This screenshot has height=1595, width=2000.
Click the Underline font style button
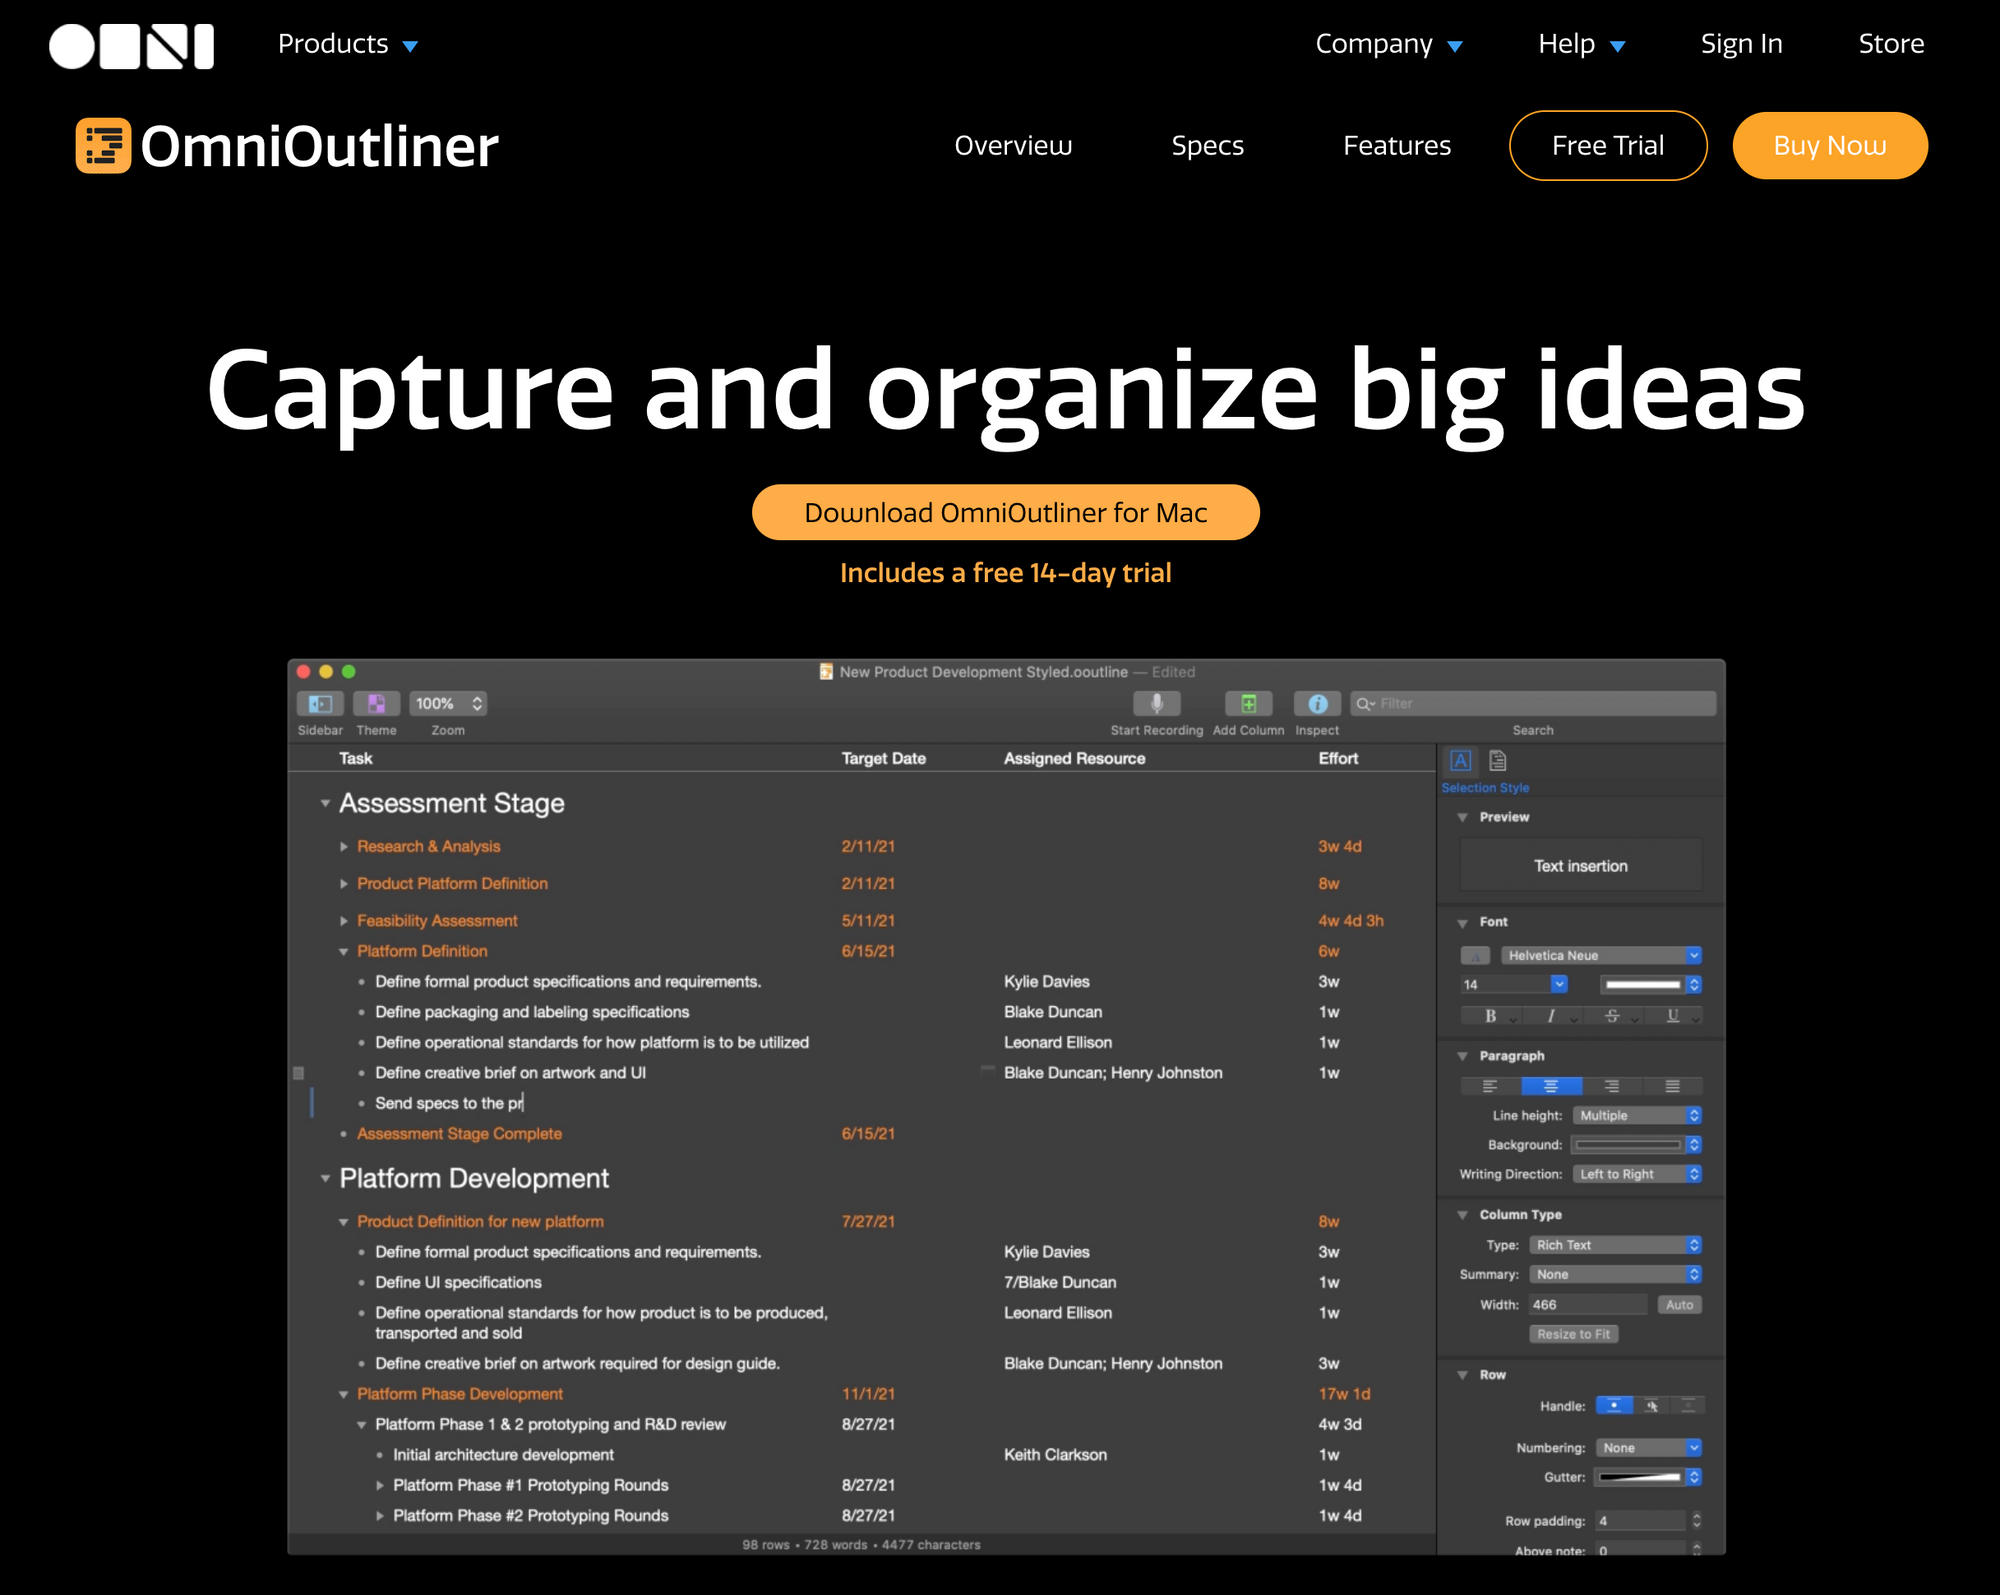click(x=1673, y=1016)
